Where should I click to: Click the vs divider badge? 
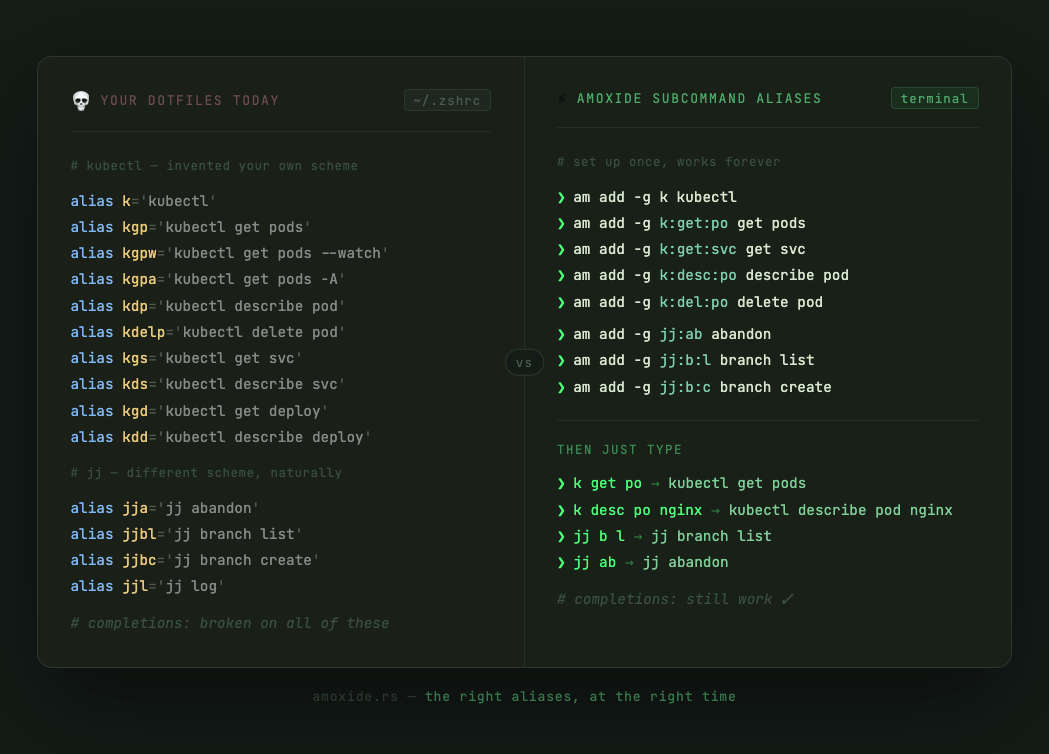(524, 363)
